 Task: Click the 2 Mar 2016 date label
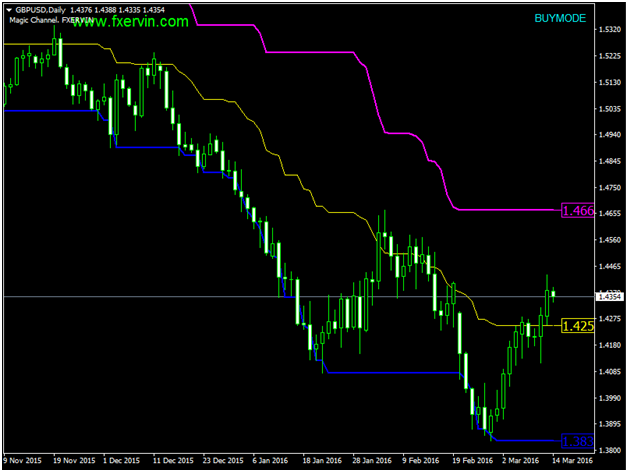pos(521,460)
